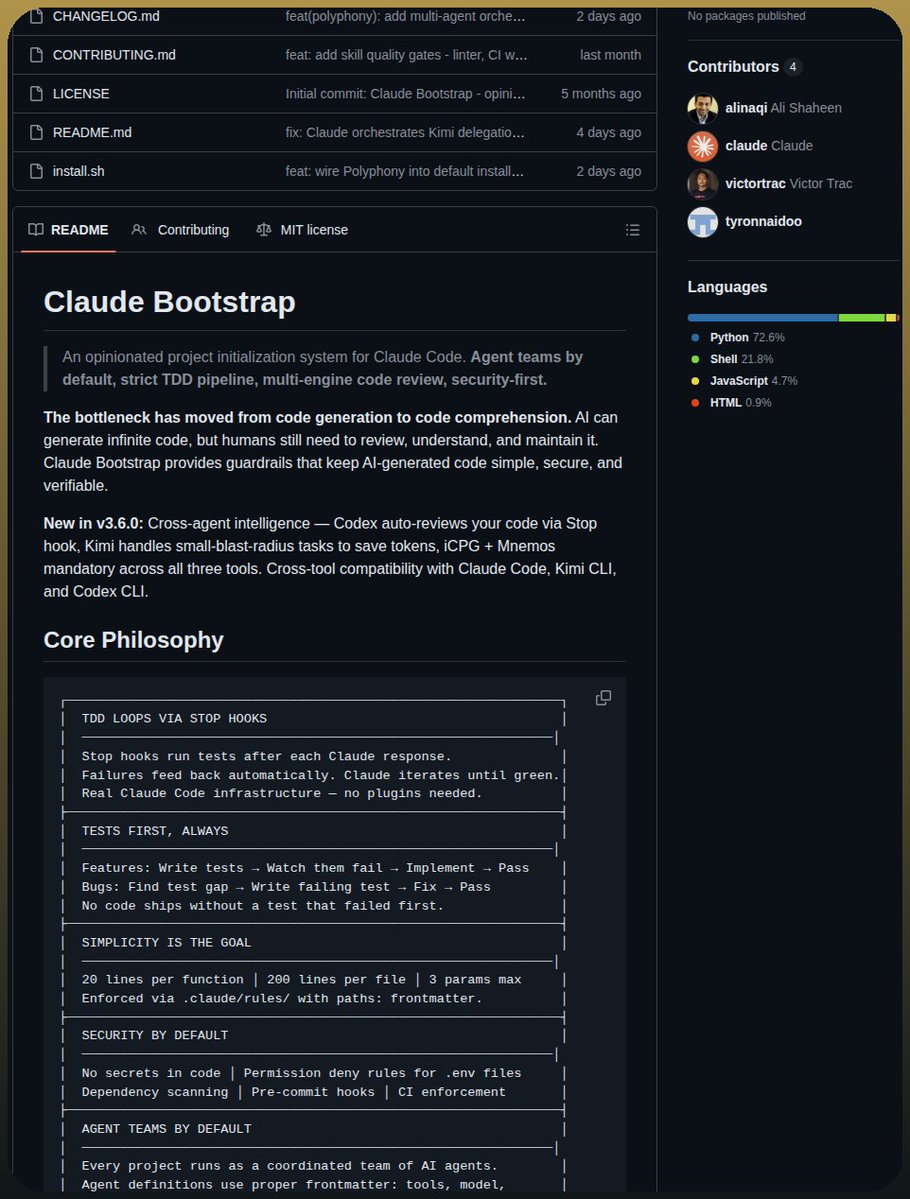Click the '5 months ago' timestamp for LICENSE
Viewport: 910px width, 1199px height.
pos(601,94)
